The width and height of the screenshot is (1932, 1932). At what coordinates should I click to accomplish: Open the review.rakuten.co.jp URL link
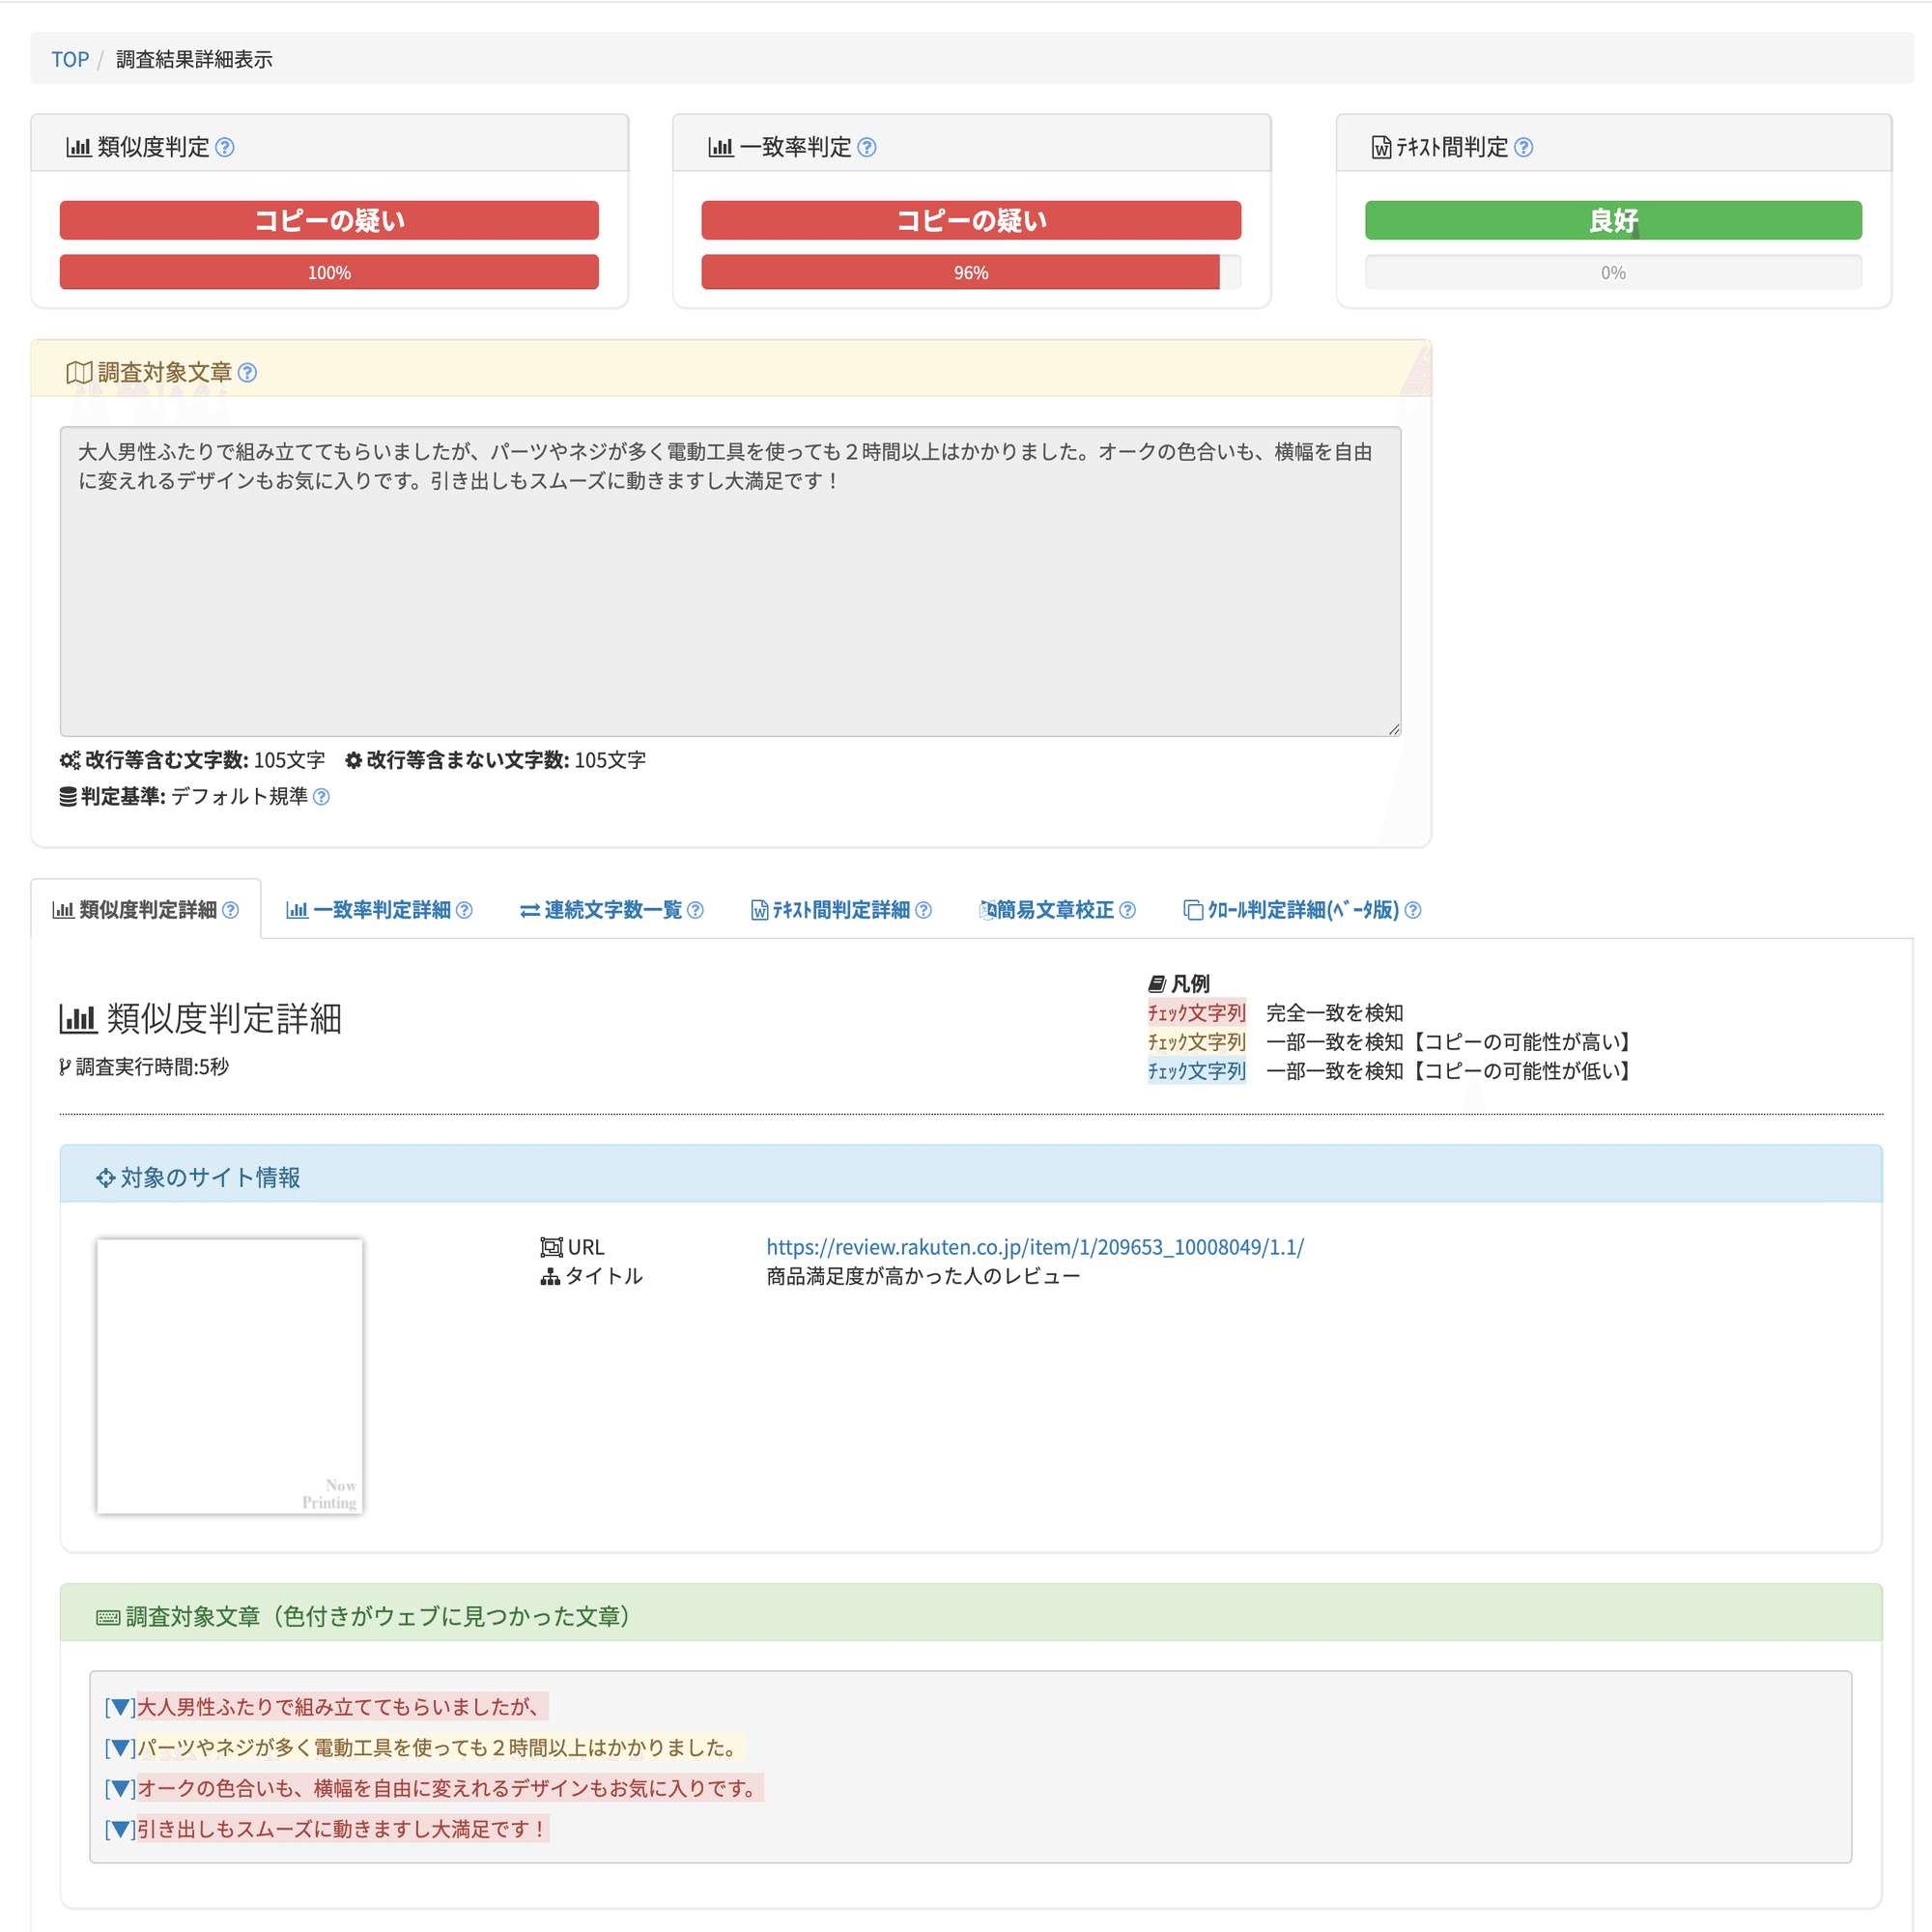point(1035,1247)
